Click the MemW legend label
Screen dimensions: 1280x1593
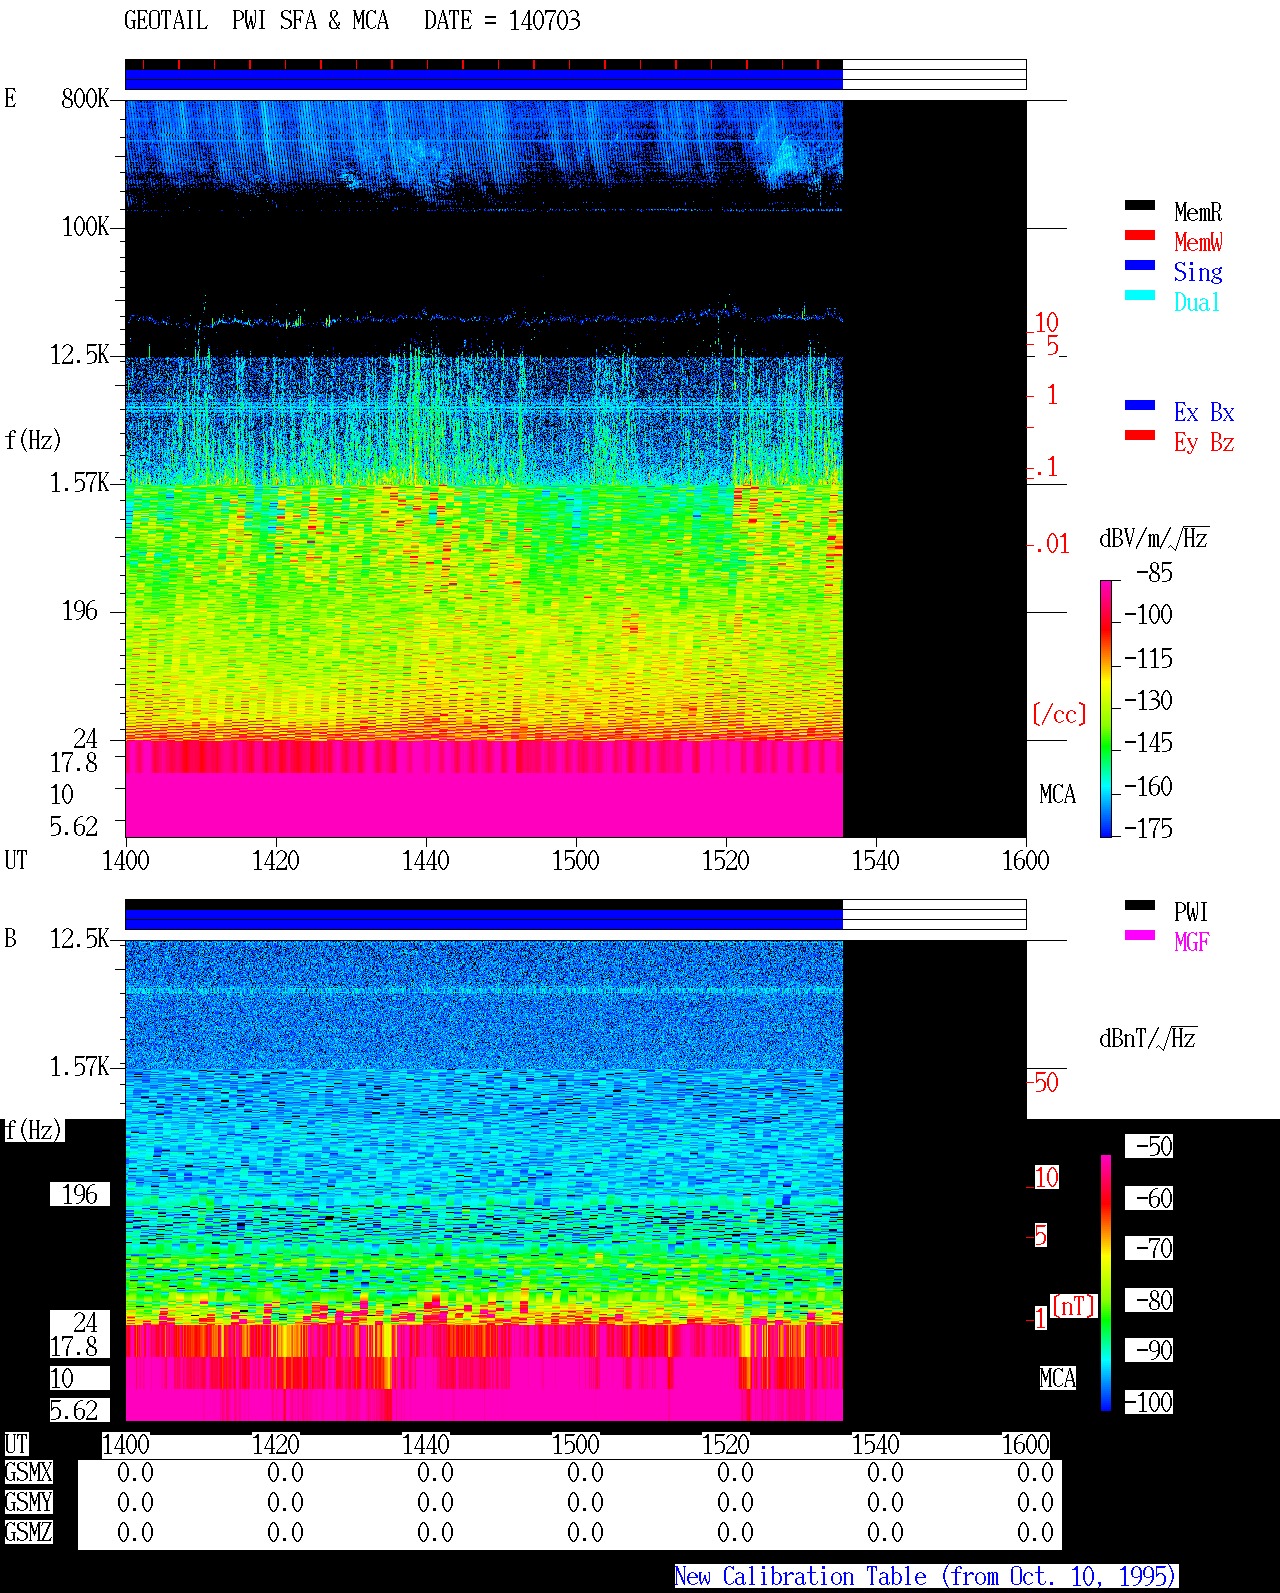(x=1198, y=242)
